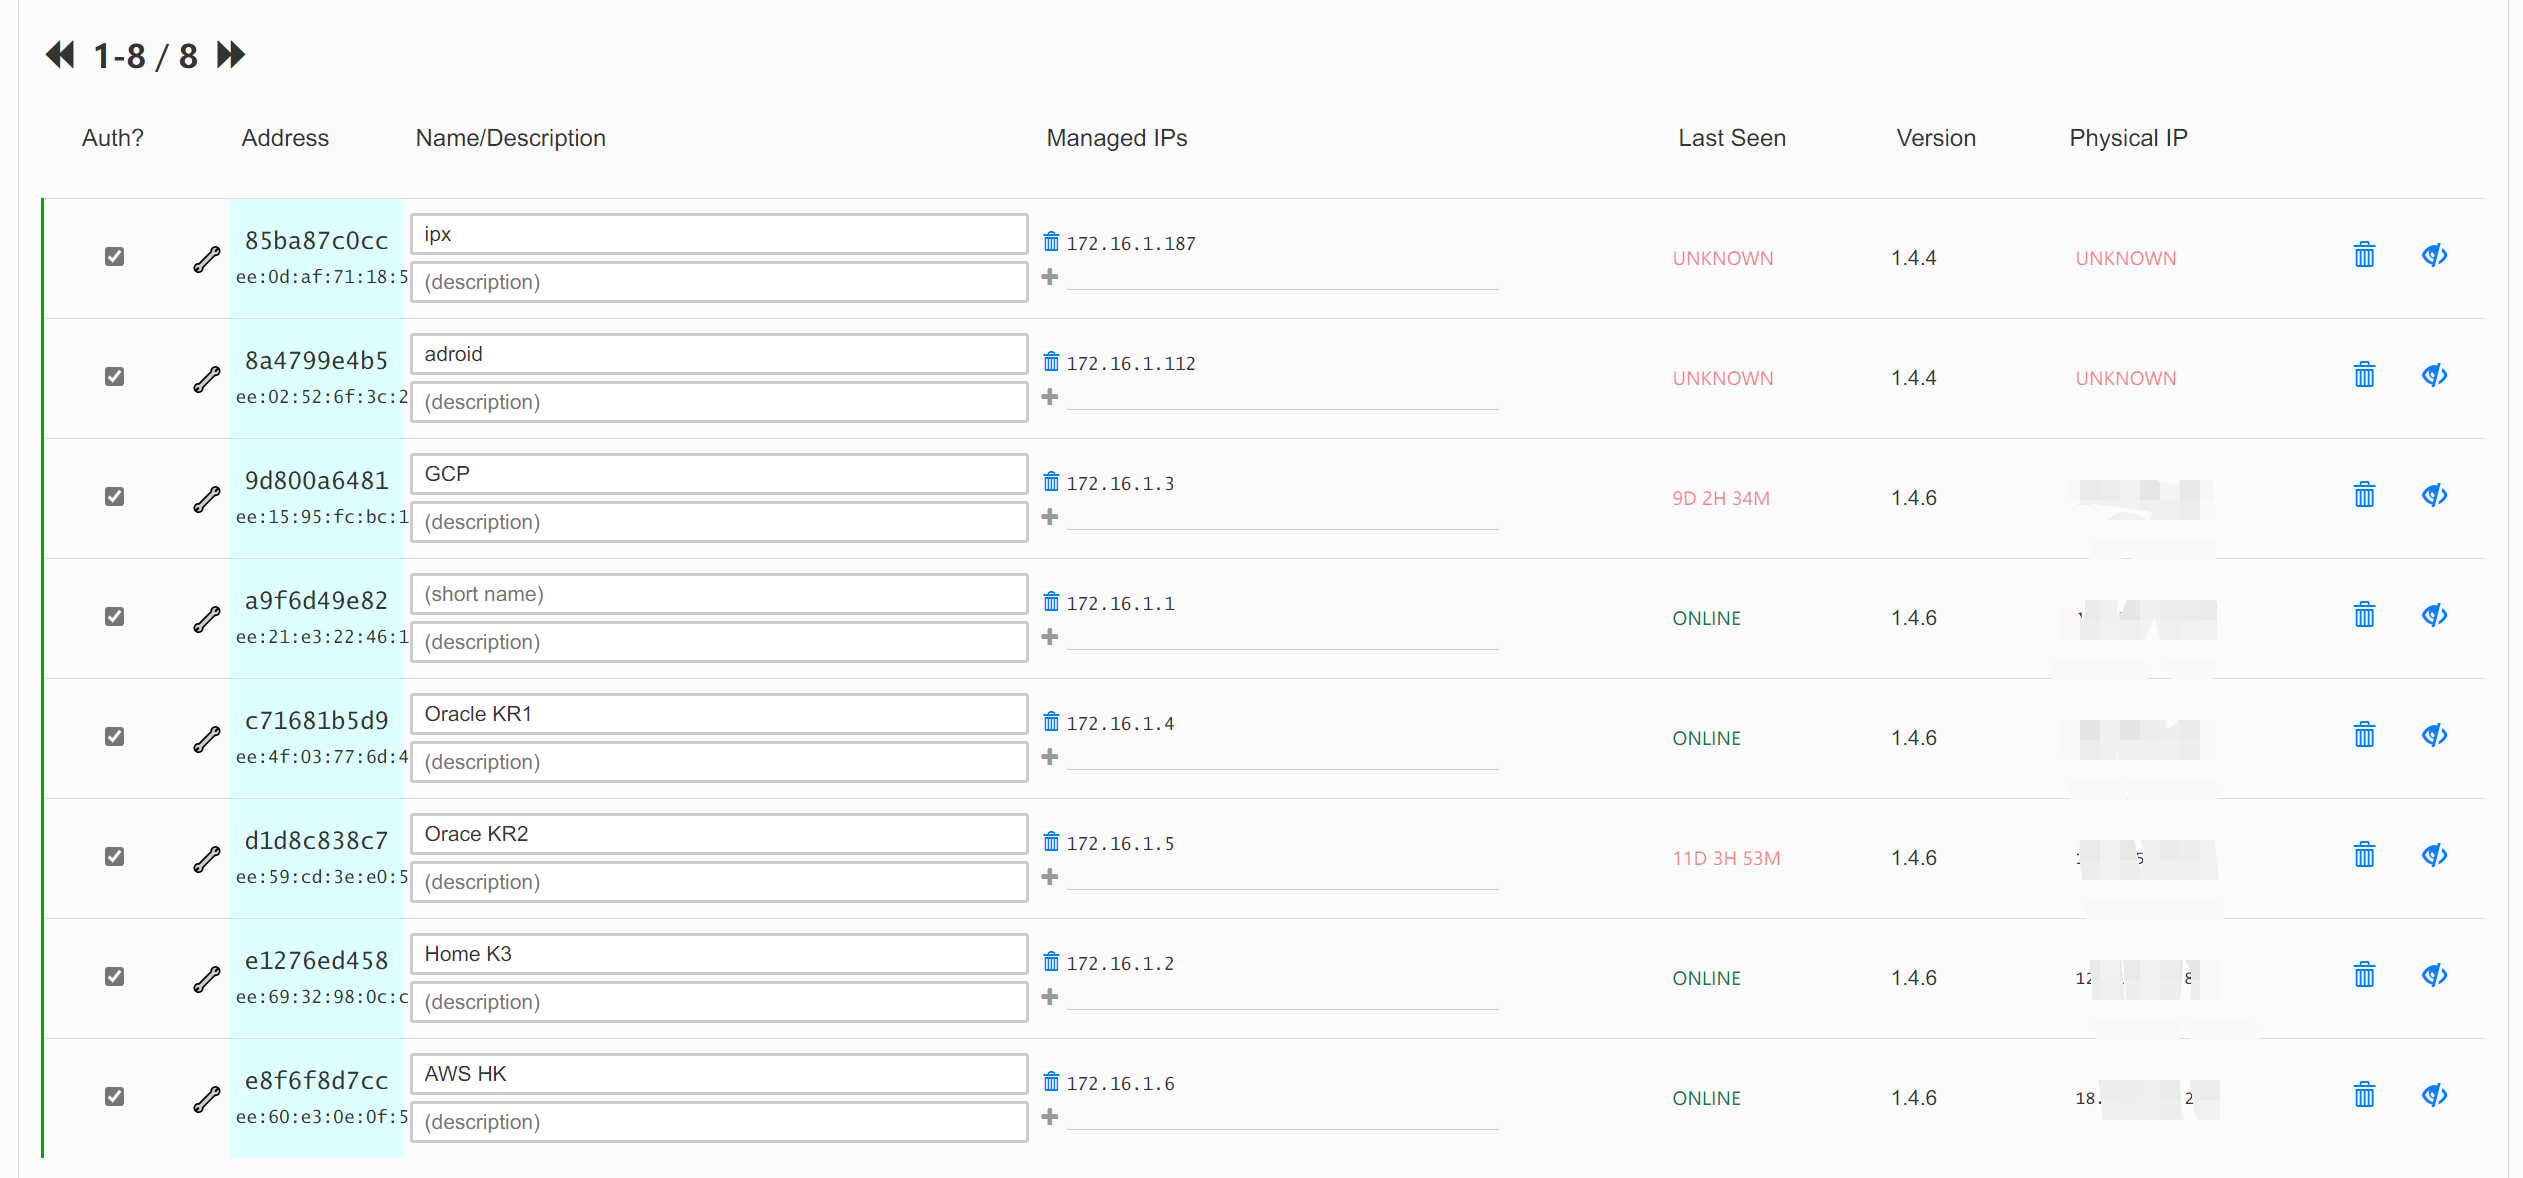This screenshot has height=1178, width=2523.
Task: Uncheck Auth checkbox for ipx device
Action: coord(114,256)
